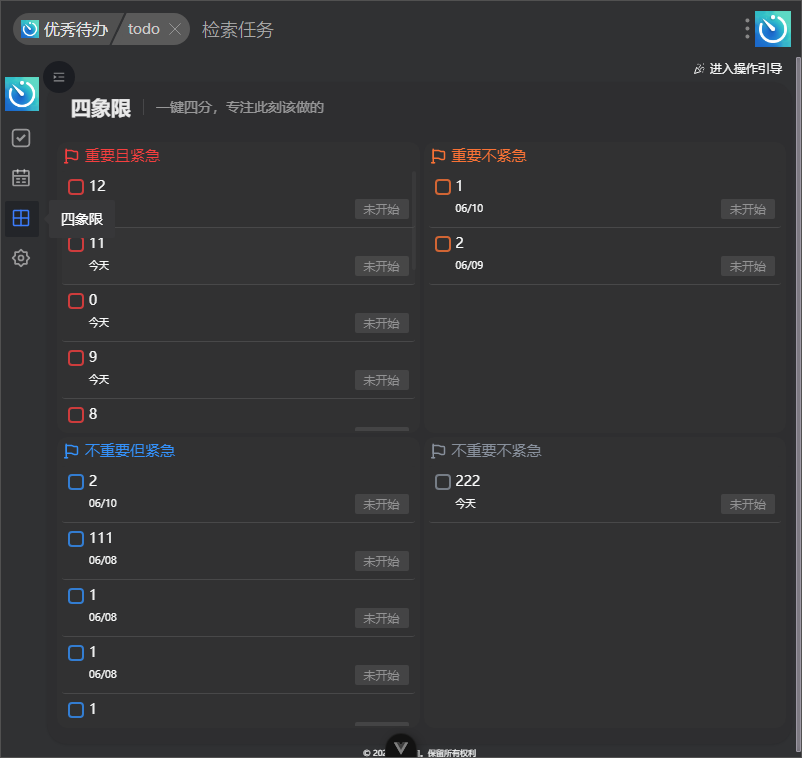The width and height of the screenshot is (802, 758).
Task: Click the 四象限 page heading
Action: [101, 108]
